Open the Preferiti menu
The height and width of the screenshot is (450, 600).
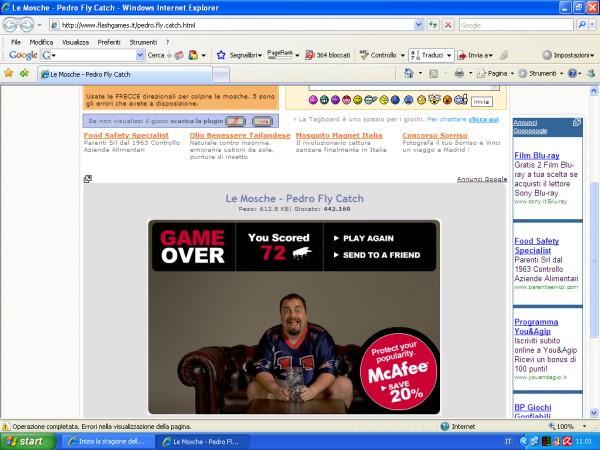pos(109,42)
